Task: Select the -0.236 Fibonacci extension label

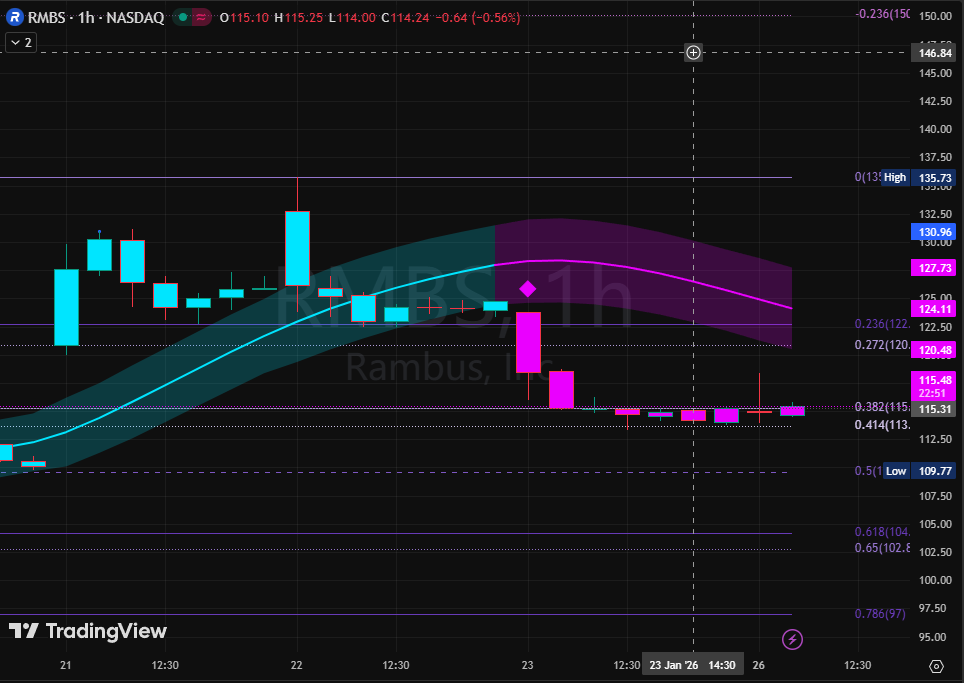Action: [882, 14]
